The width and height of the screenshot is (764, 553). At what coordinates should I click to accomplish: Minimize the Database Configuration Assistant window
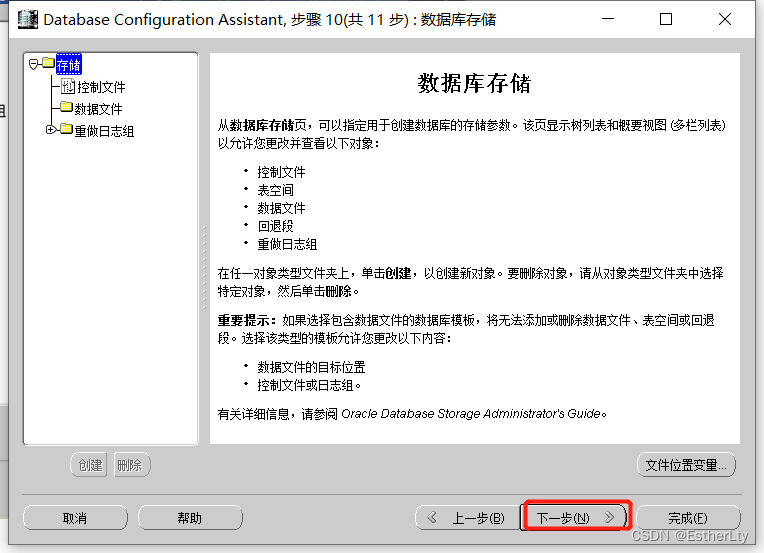(x=608, y=19)
